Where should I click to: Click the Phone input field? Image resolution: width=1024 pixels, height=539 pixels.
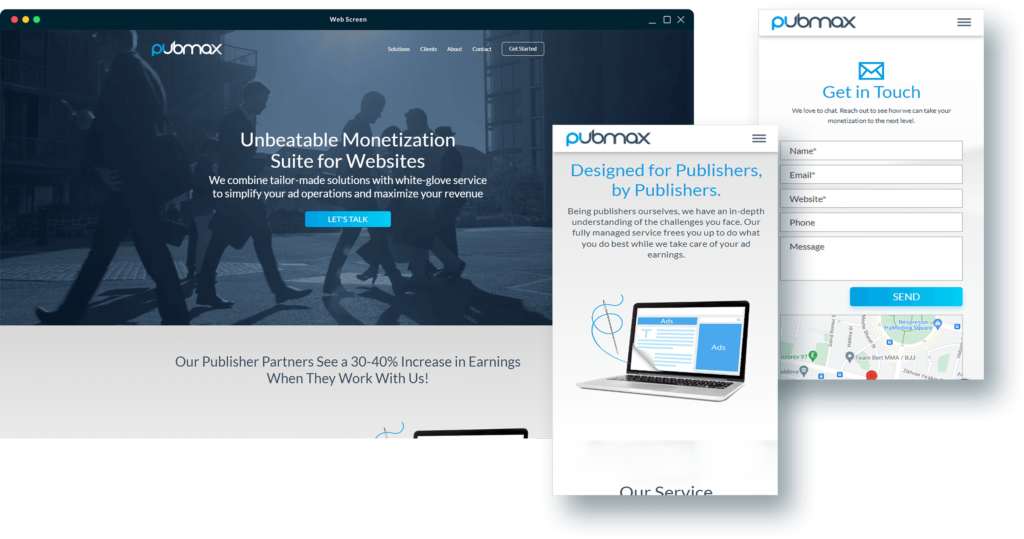coord(870,223)
